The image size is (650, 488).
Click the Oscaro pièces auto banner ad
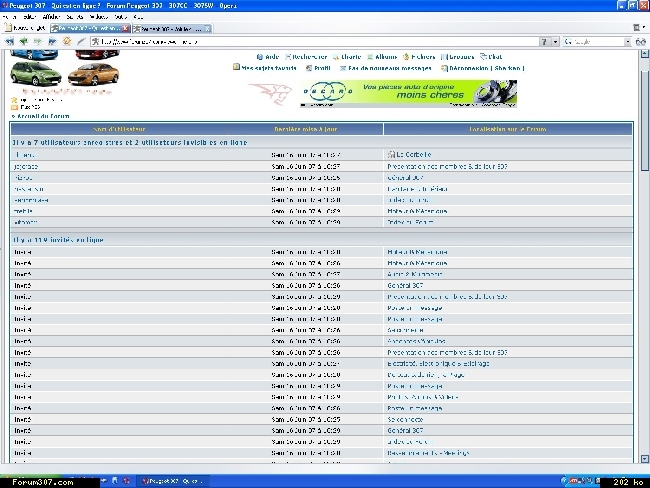(x=408, y=93)
